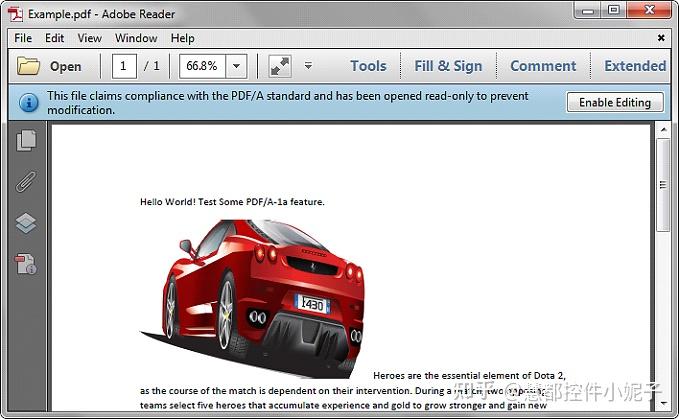Image resolution: width=679 pixels, height=419 pixels.
Task: Click the "Hello World! Test Some PDF/A-1a feature." text
Action: [x=232, y=202]
